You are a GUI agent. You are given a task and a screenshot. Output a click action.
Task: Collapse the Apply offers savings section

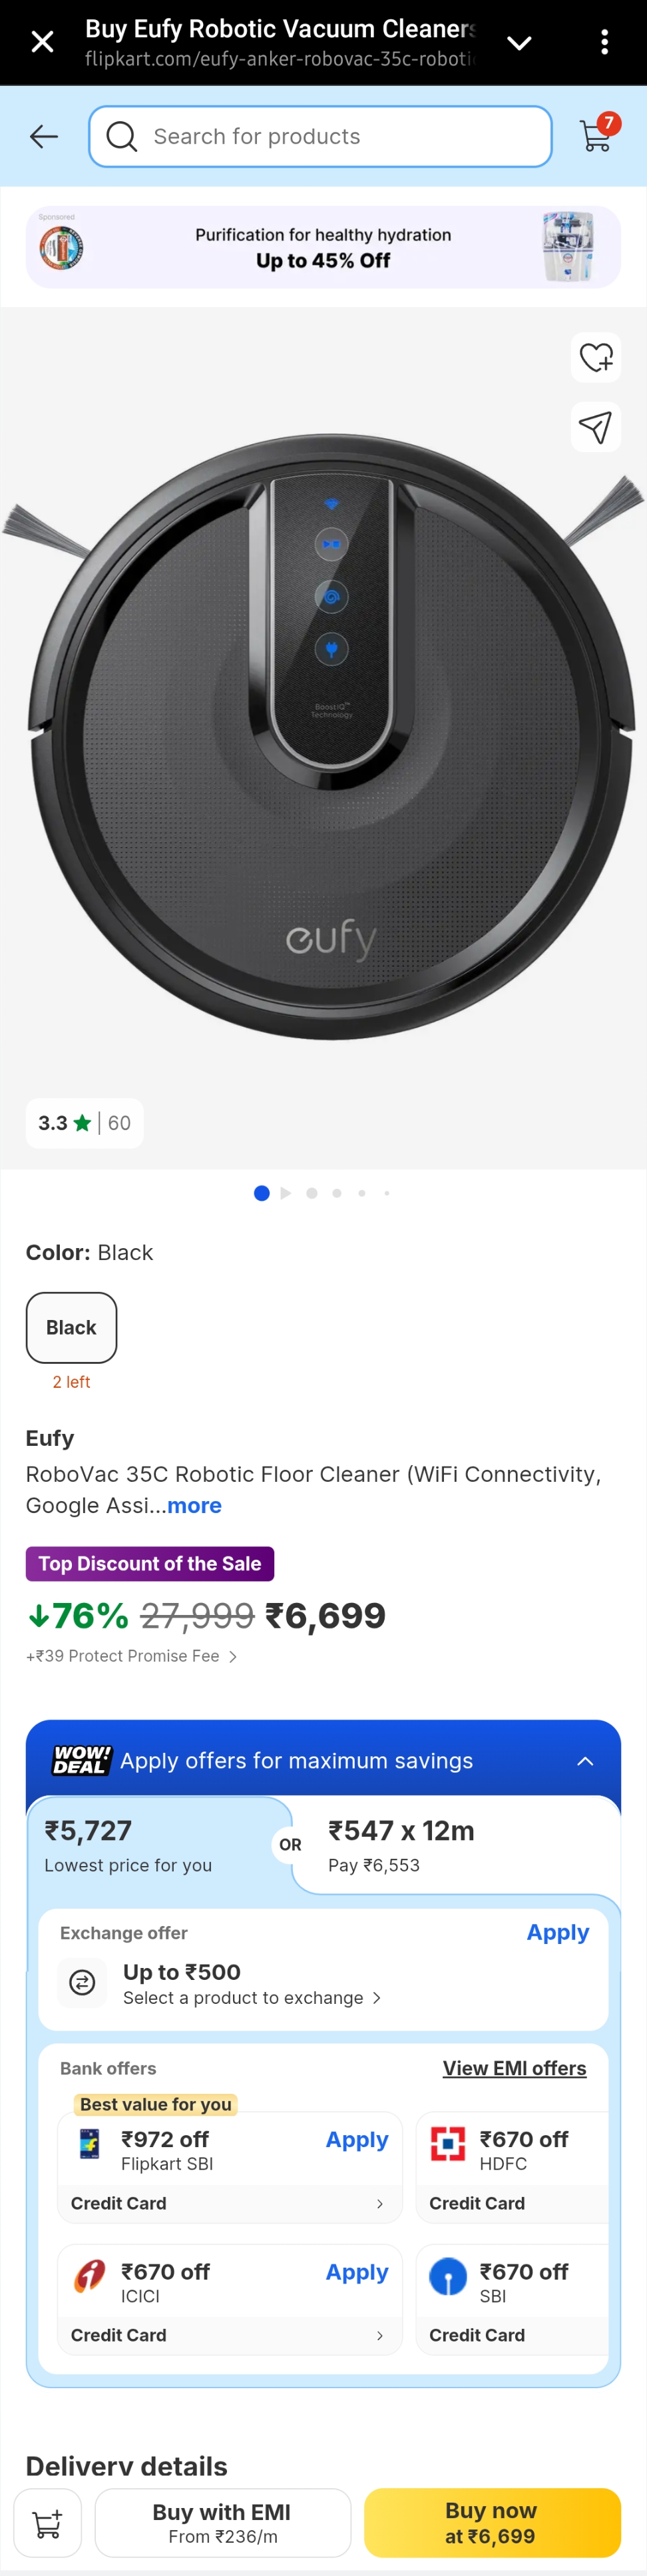585,1761
